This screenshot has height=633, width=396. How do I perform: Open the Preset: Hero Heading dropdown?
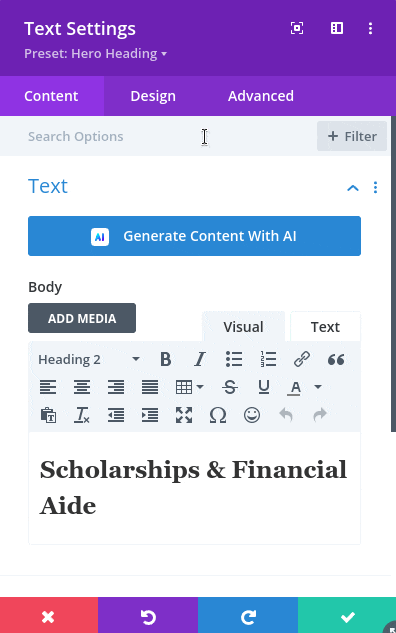[95, 54]
